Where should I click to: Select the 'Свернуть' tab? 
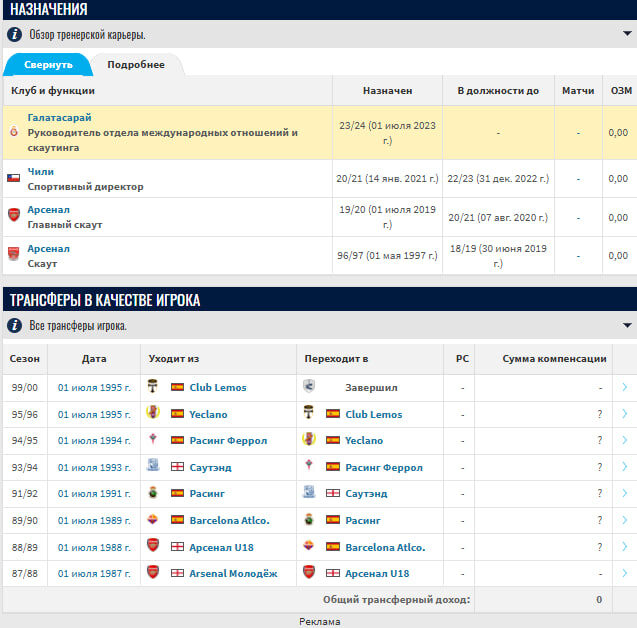tap(48, 65)
